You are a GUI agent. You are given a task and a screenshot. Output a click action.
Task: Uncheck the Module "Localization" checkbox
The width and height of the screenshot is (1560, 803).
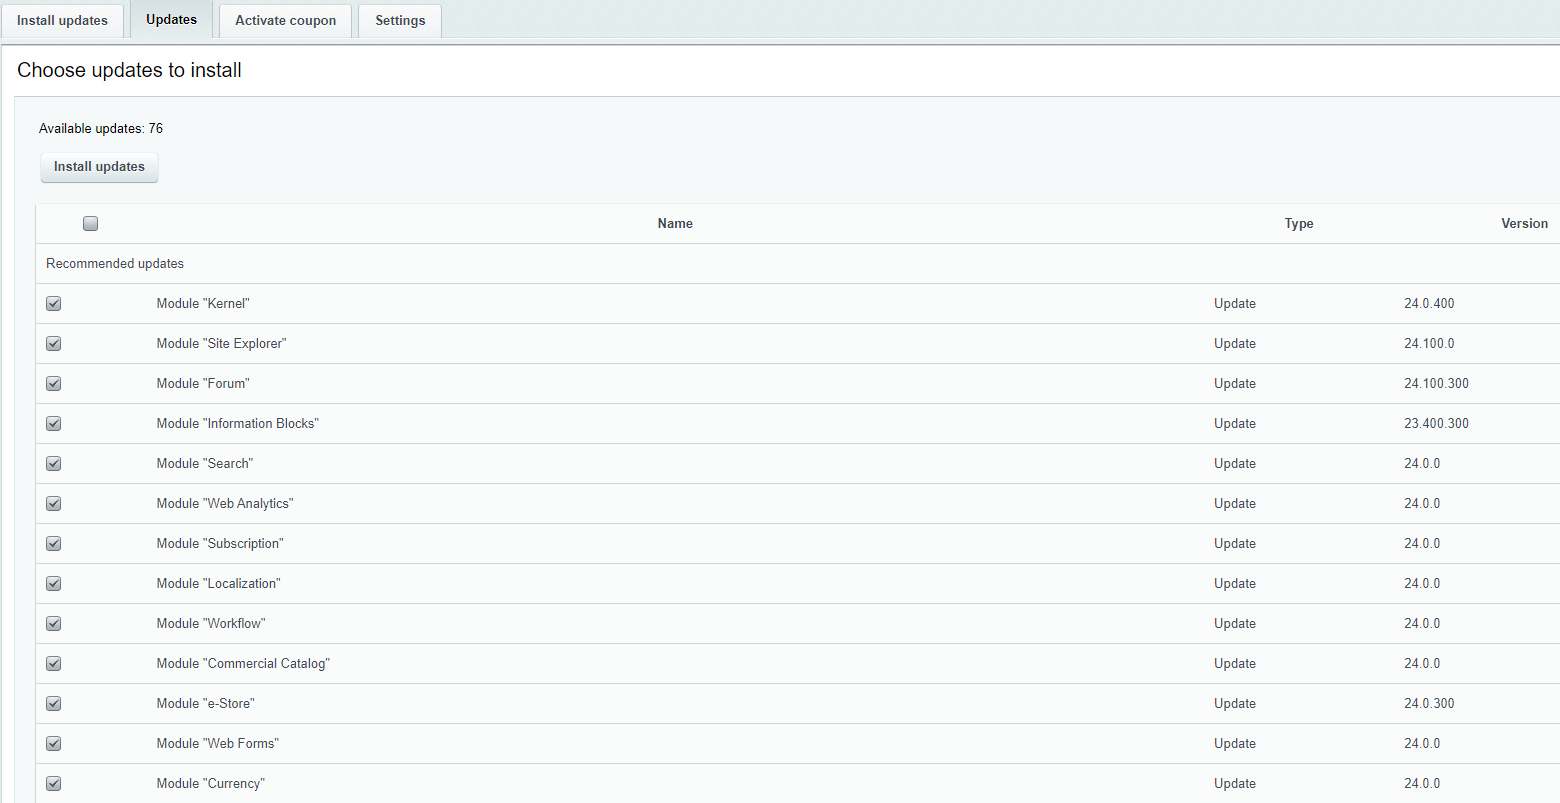click(54, 584)
